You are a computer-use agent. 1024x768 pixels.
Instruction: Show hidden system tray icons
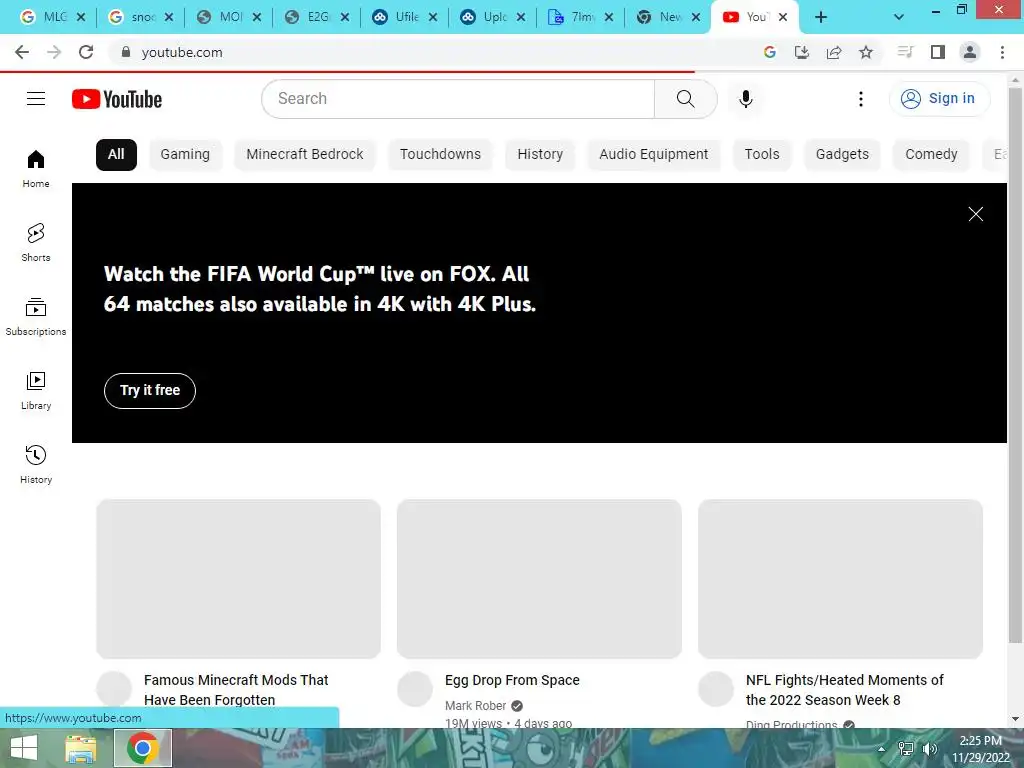tap(881, 749)
